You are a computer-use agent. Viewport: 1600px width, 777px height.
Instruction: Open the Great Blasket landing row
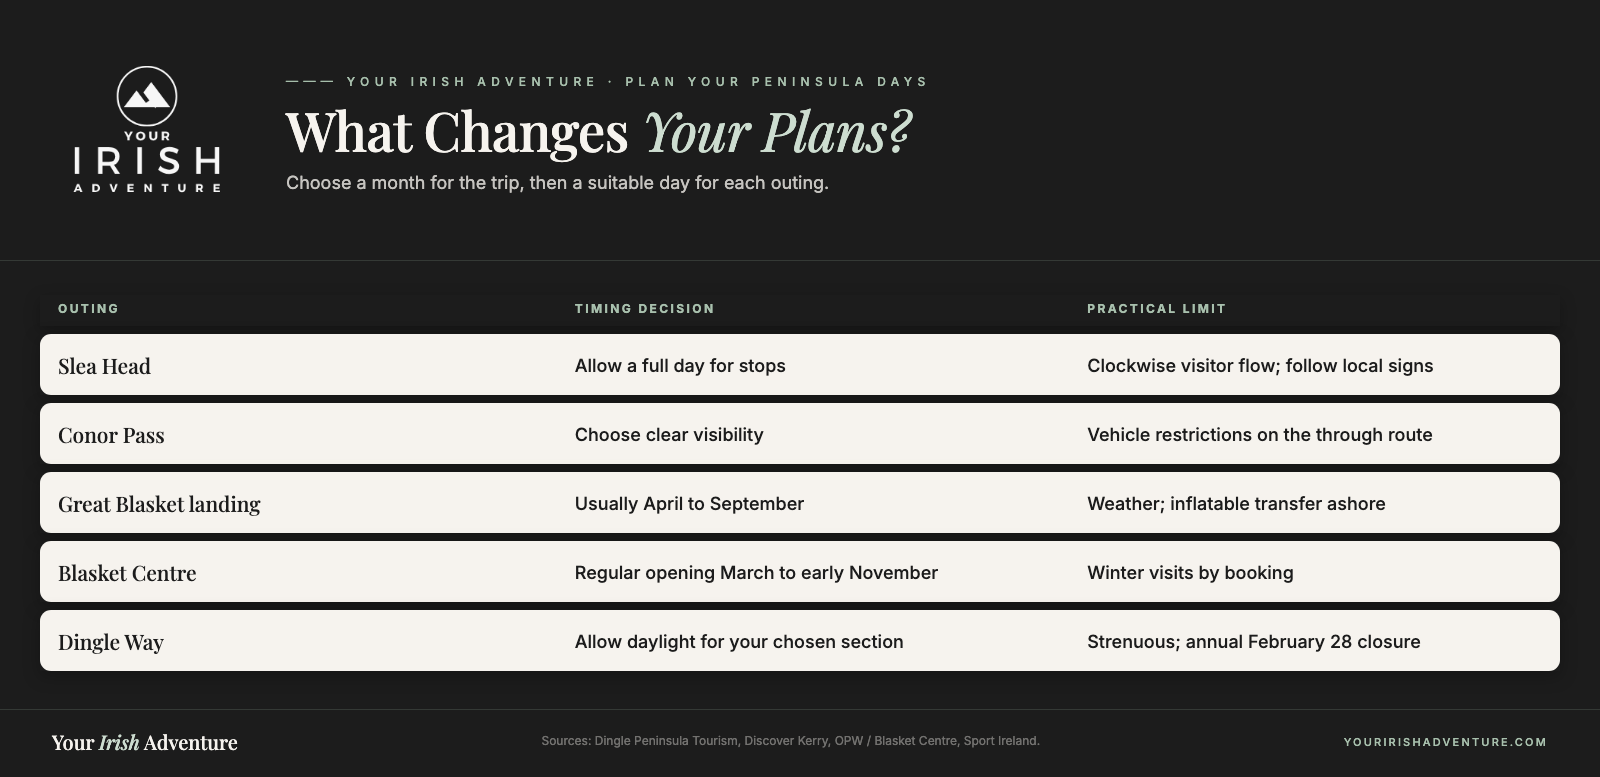tap(800, 503)
